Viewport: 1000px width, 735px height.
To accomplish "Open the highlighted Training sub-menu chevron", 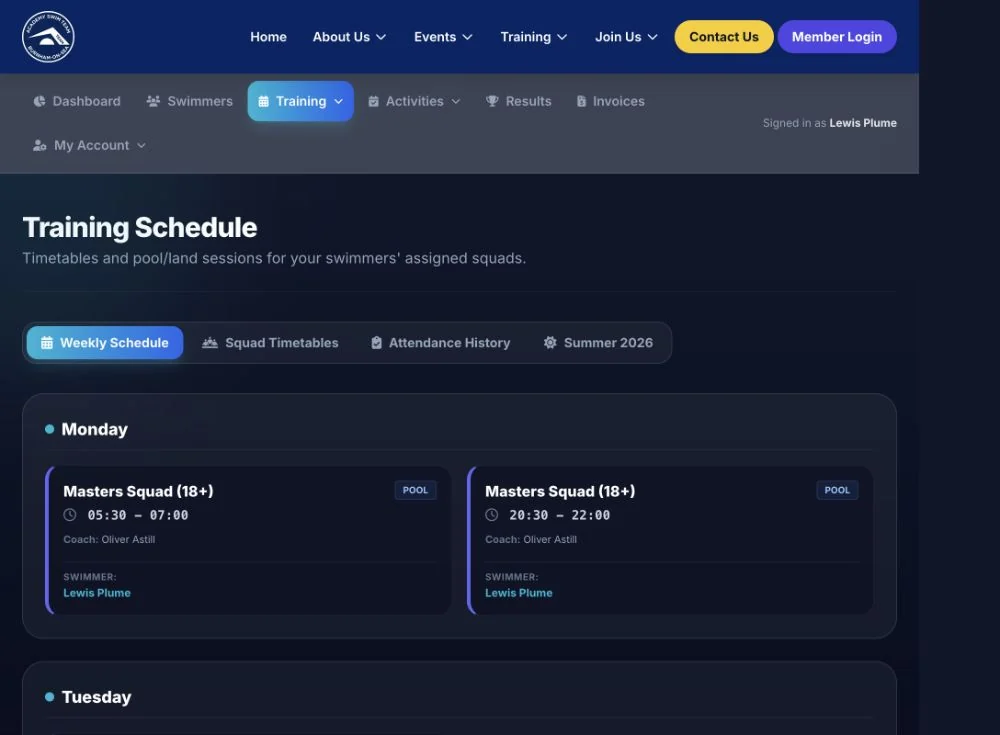I will pos(339,101).
